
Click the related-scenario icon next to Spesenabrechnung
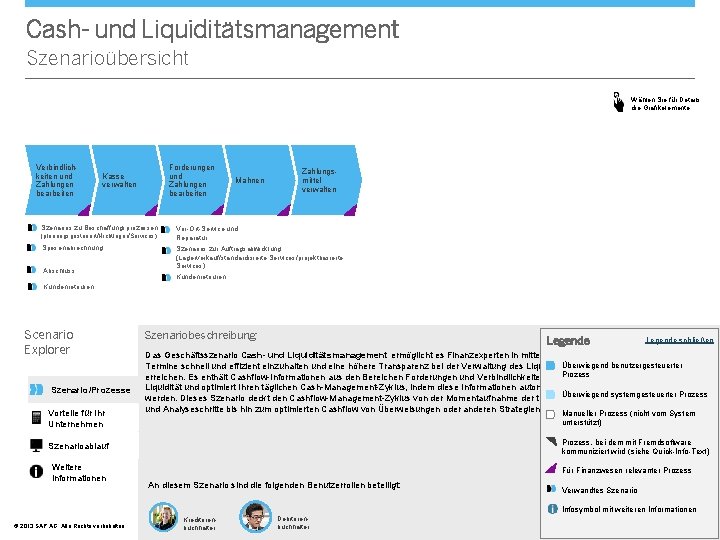32,248
